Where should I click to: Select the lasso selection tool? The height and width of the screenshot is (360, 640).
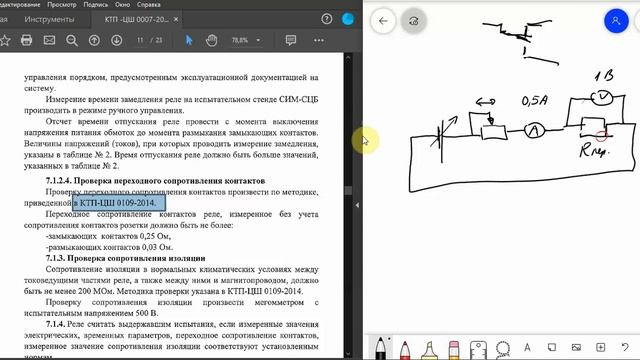point(503,349)
